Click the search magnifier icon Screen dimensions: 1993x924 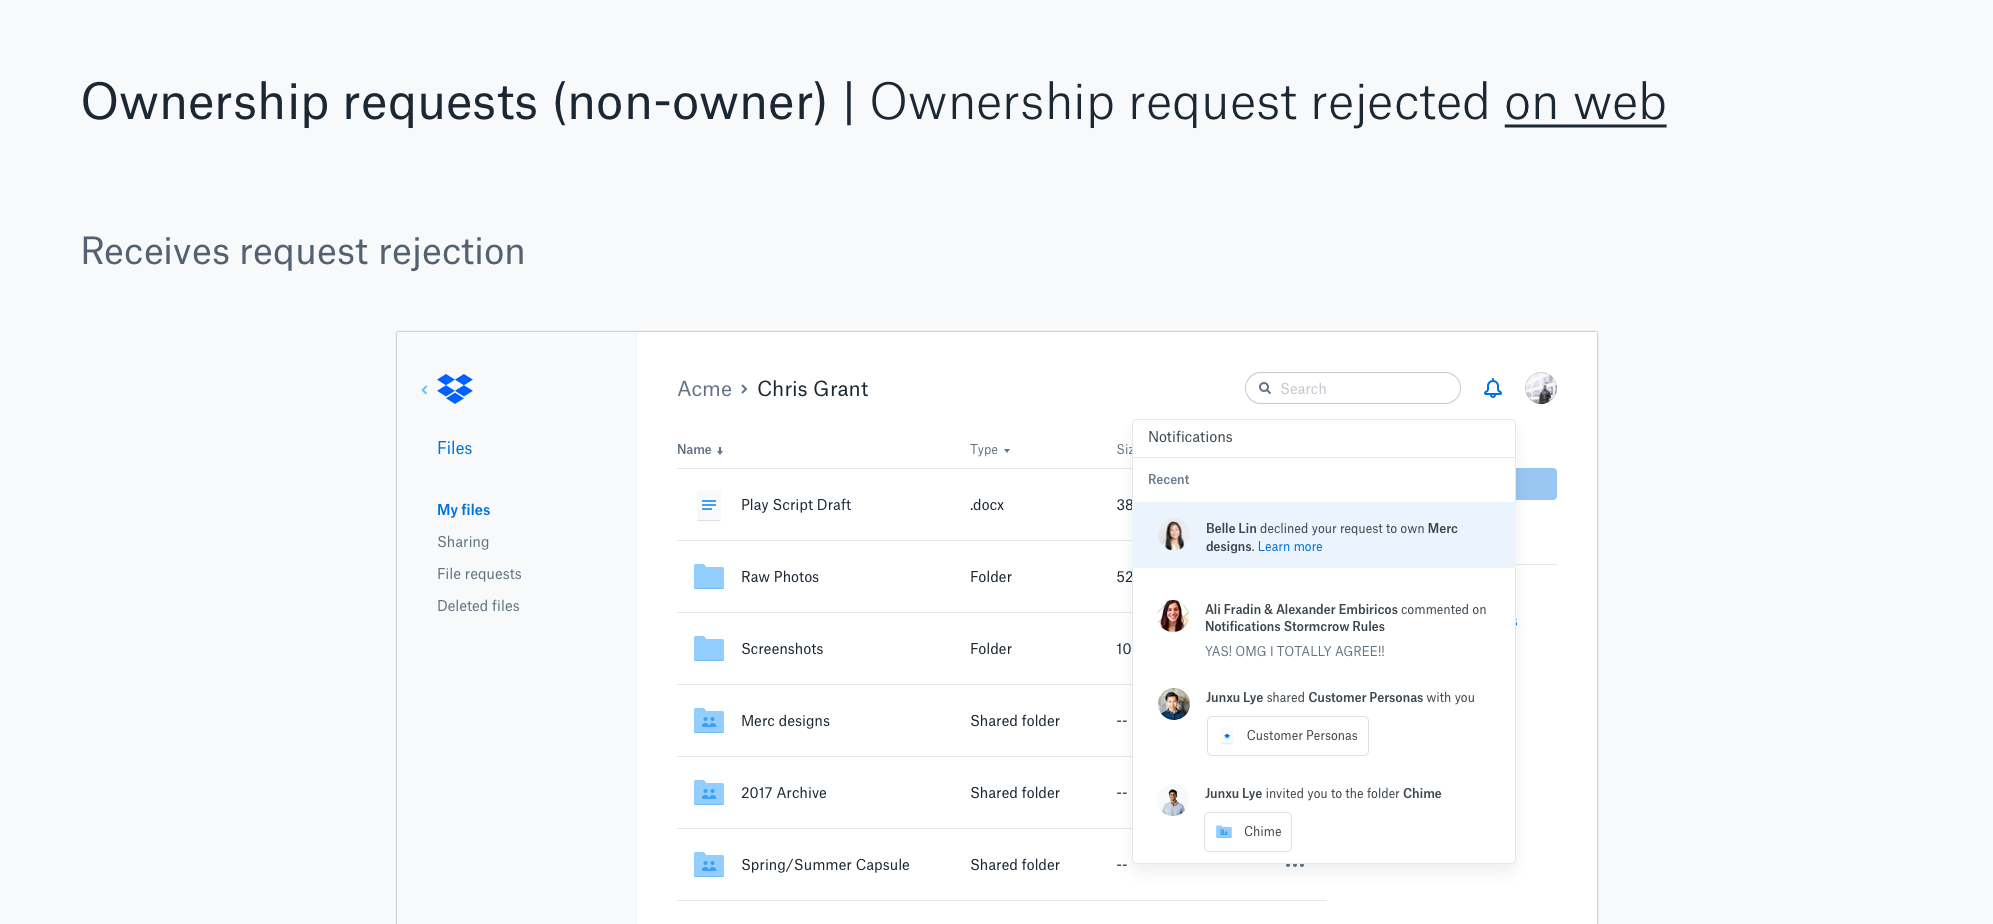pyautogui.click(x=1265, y=388)
